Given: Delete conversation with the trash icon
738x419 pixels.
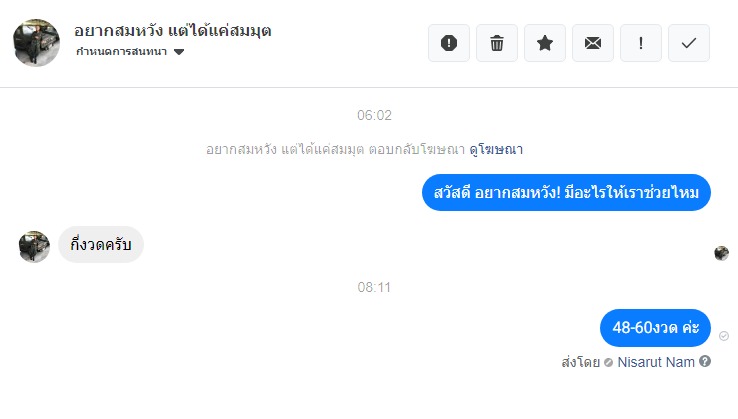Looking at the screenshot, I should click(x=497, y=43).
